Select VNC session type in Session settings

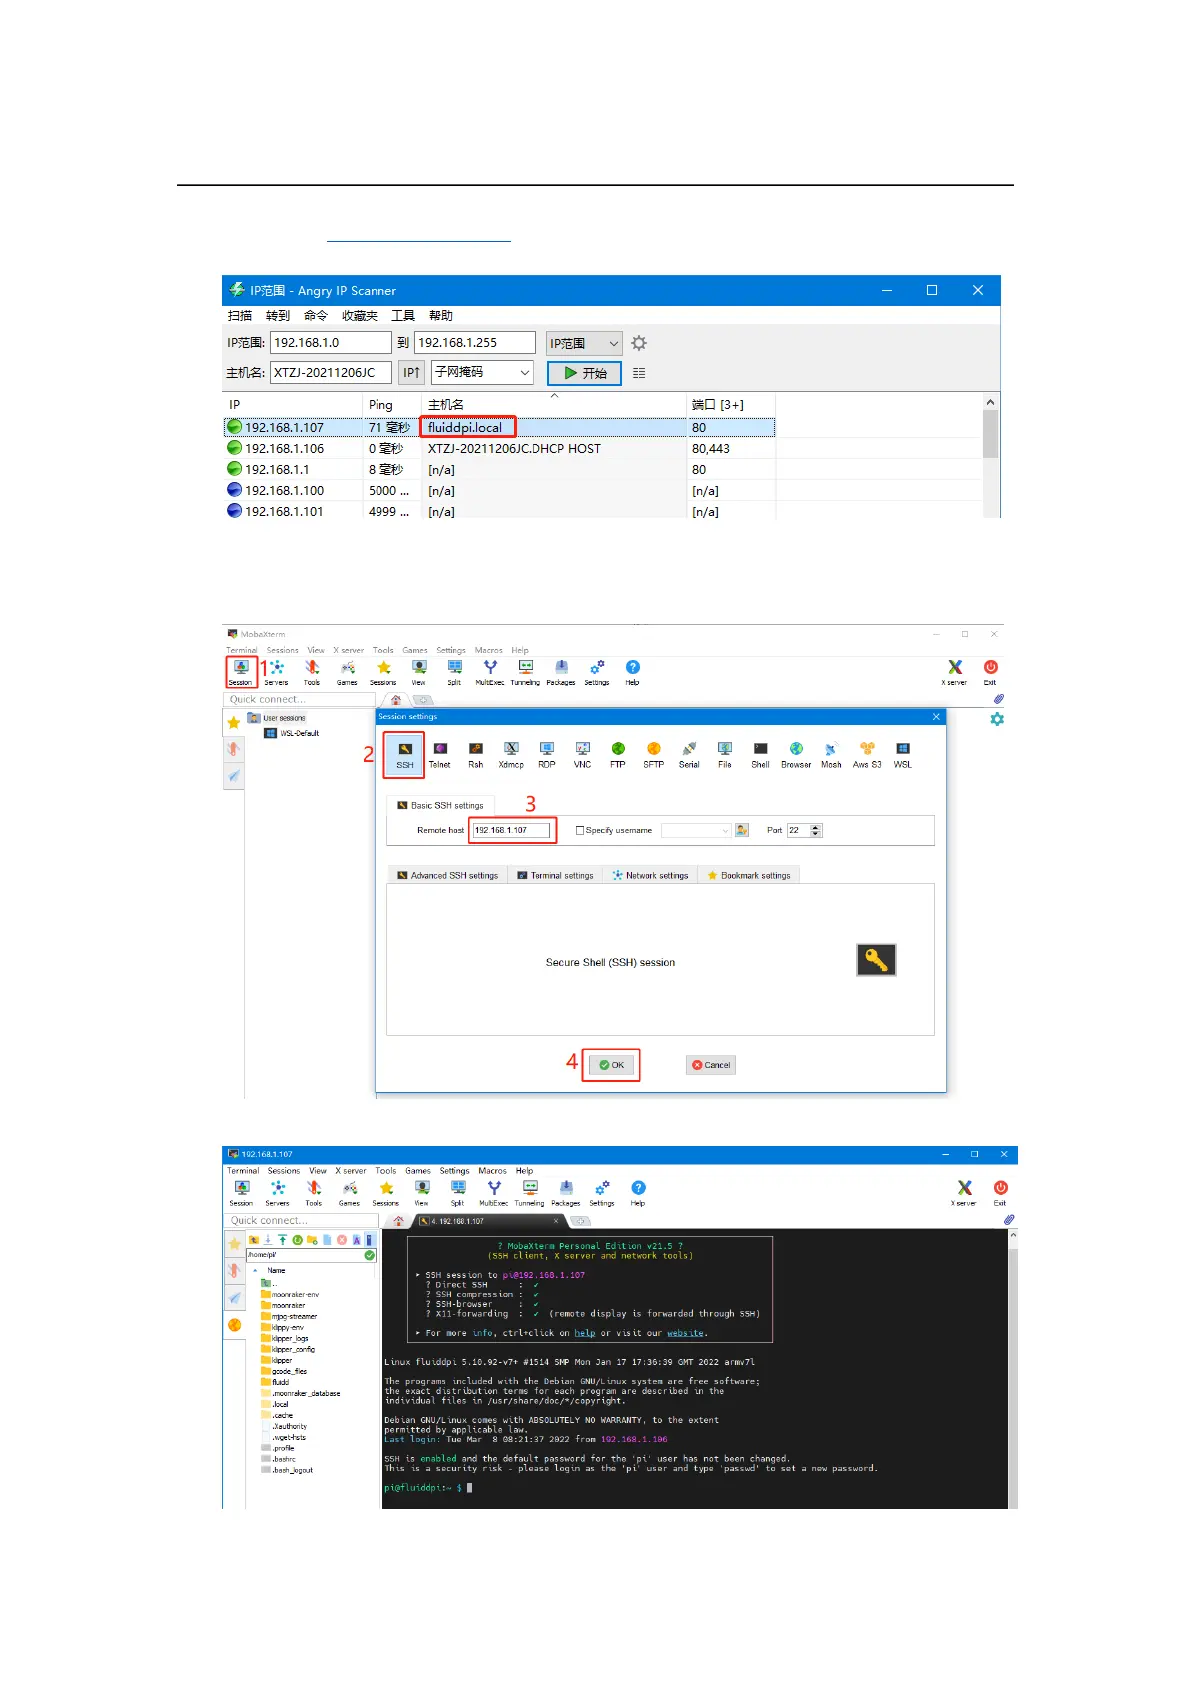pyautogui.click(x=583, y=754)
